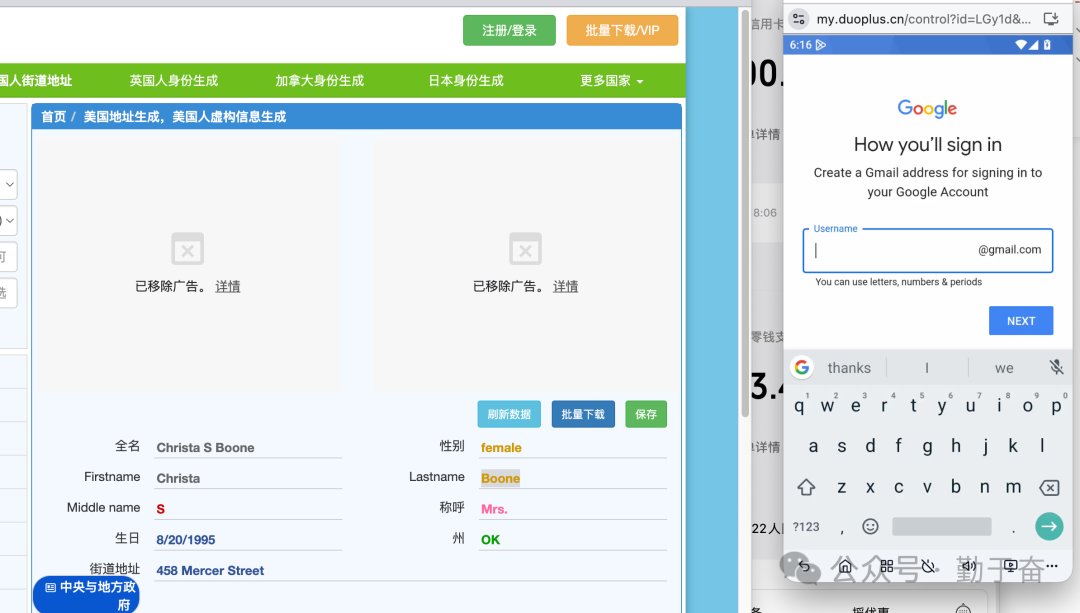This screenshot has width=1080, height=613.
Task: Tap the p key
Action: click(1056, 406)
